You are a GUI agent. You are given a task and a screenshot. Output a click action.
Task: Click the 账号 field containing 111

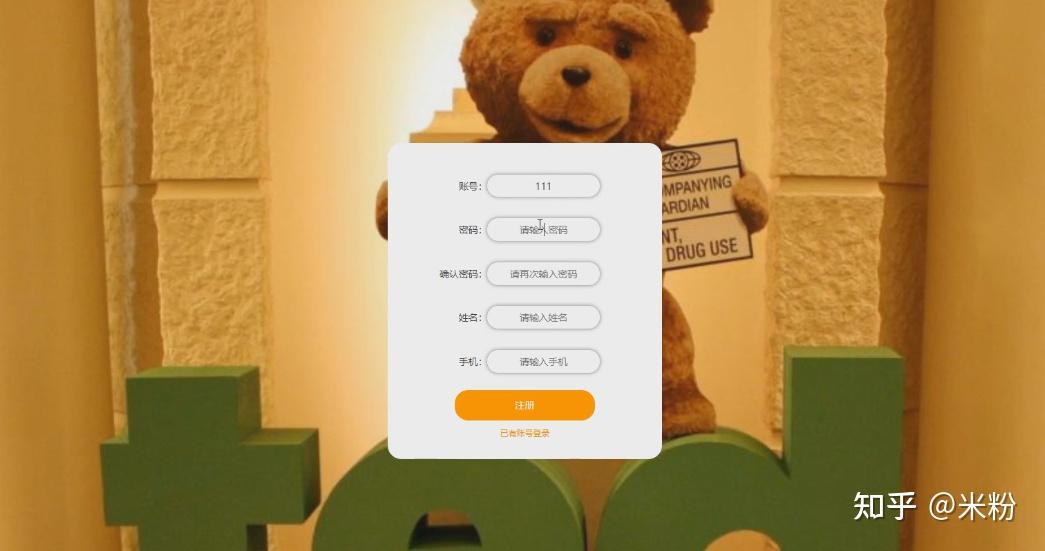point(543,186)
